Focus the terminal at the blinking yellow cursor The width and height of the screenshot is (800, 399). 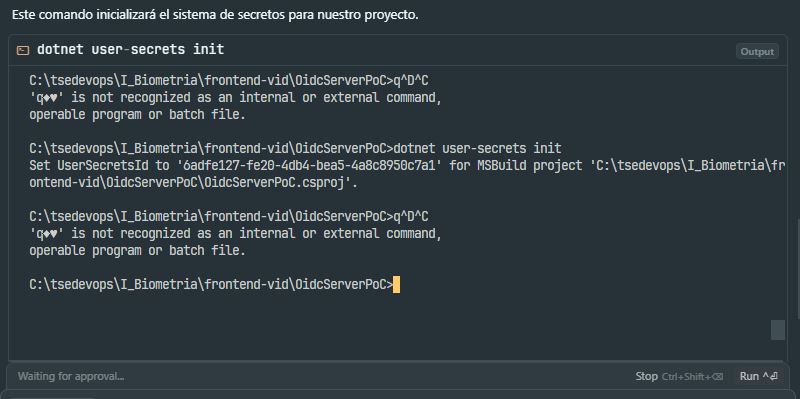[x=396, y=285]
